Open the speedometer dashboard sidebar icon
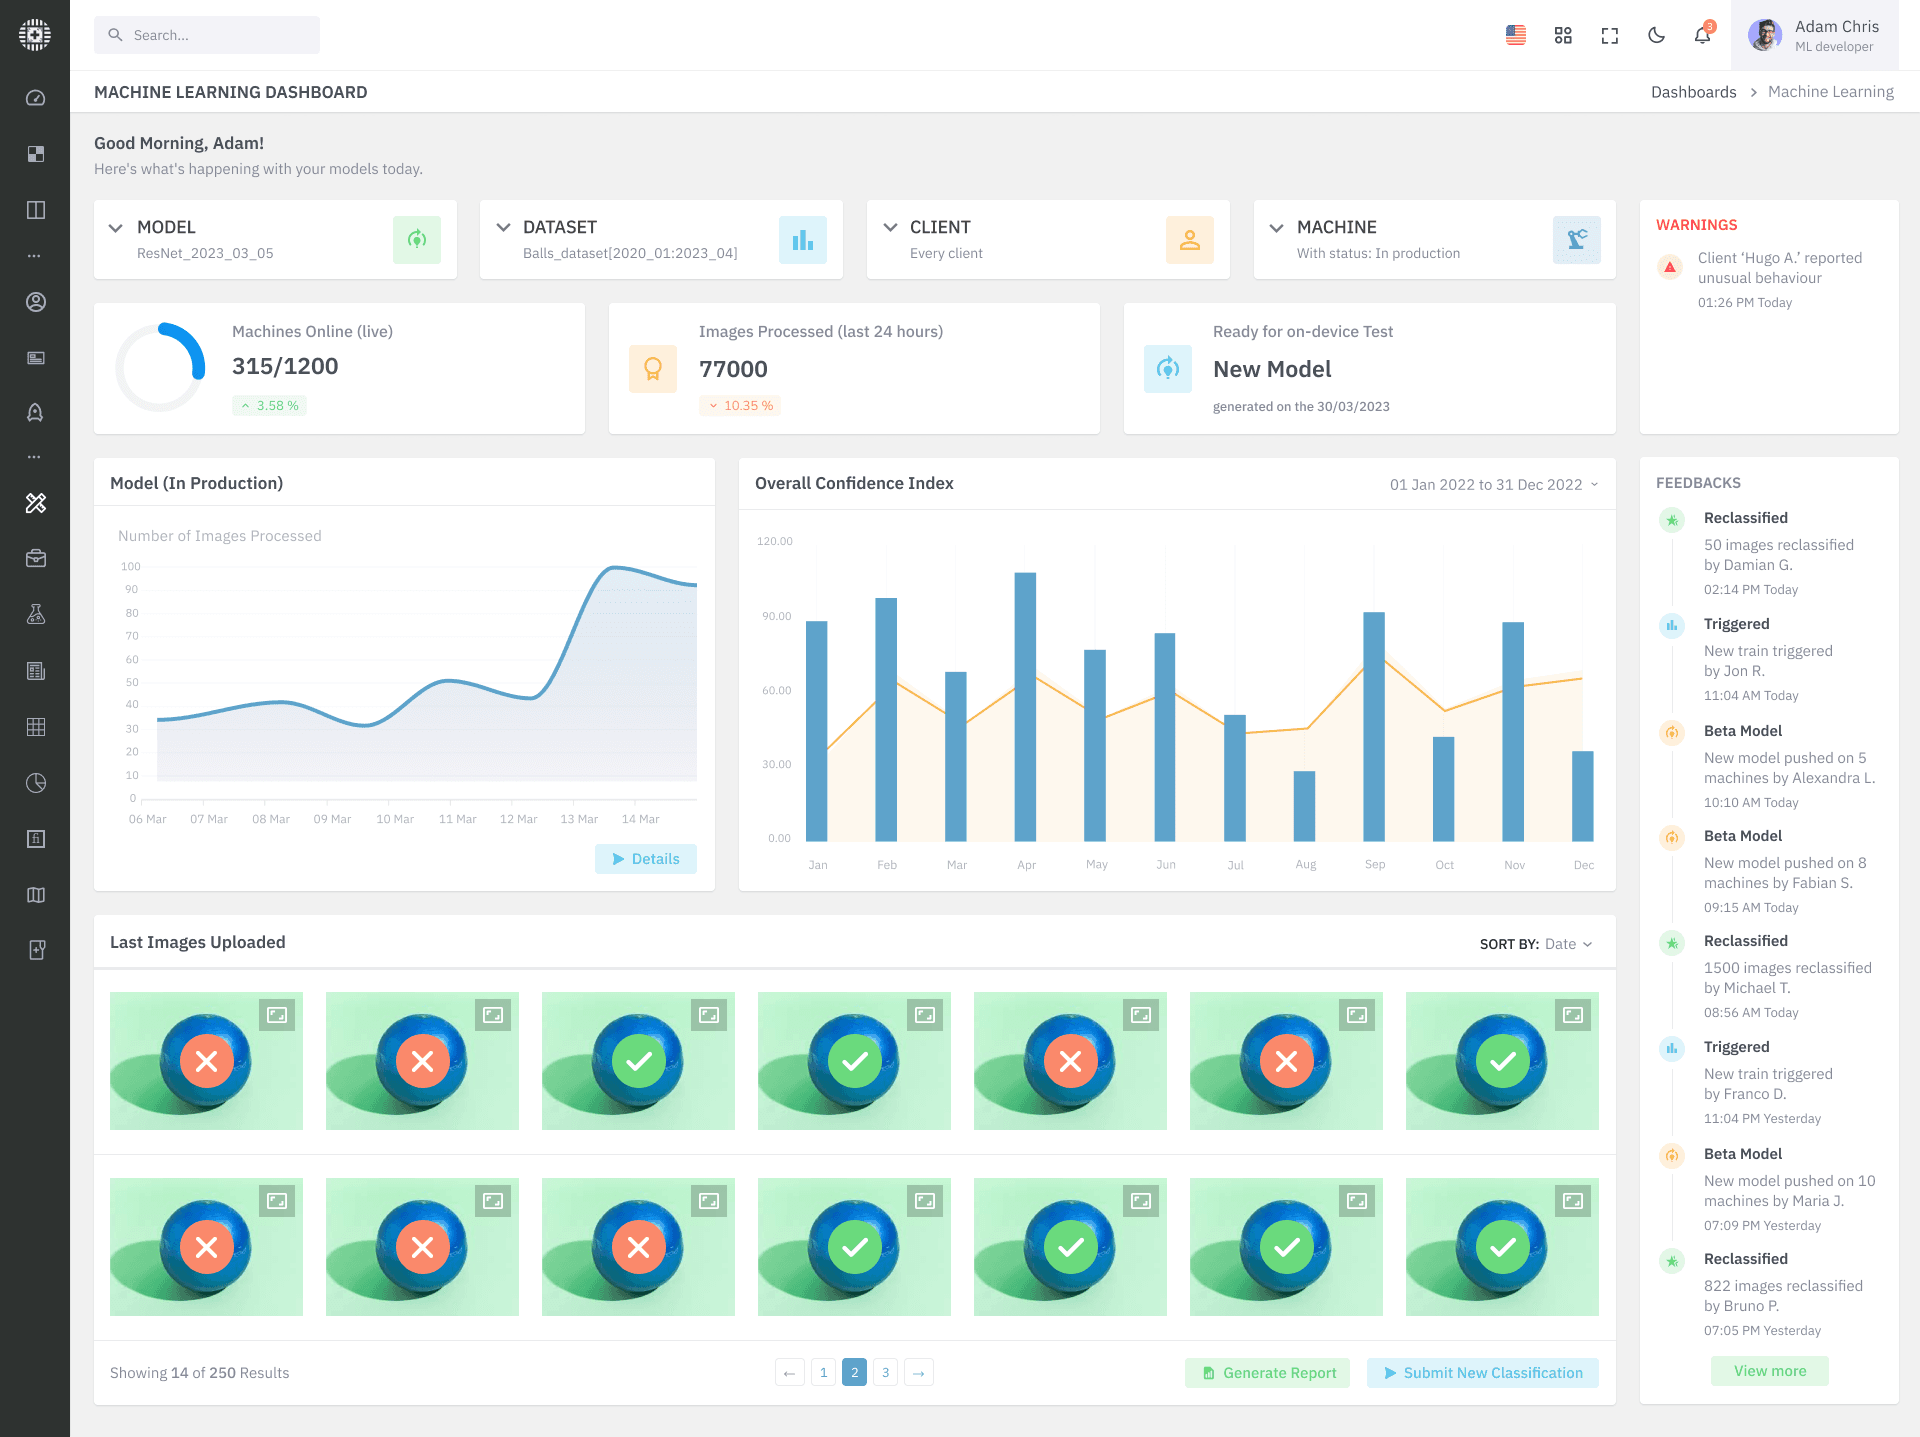Image resolution: width=1920 pixels, height=1437 pixels. [x=35, y=98]
